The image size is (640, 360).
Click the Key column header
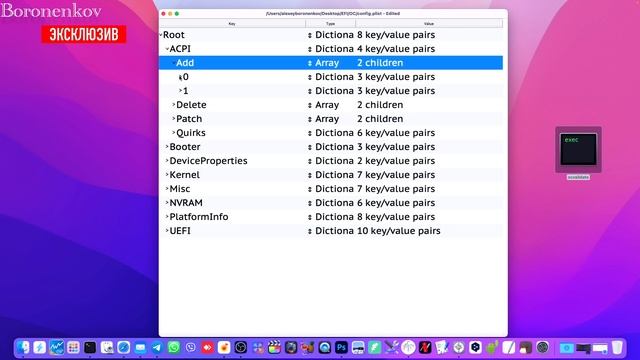coord(232,24)
